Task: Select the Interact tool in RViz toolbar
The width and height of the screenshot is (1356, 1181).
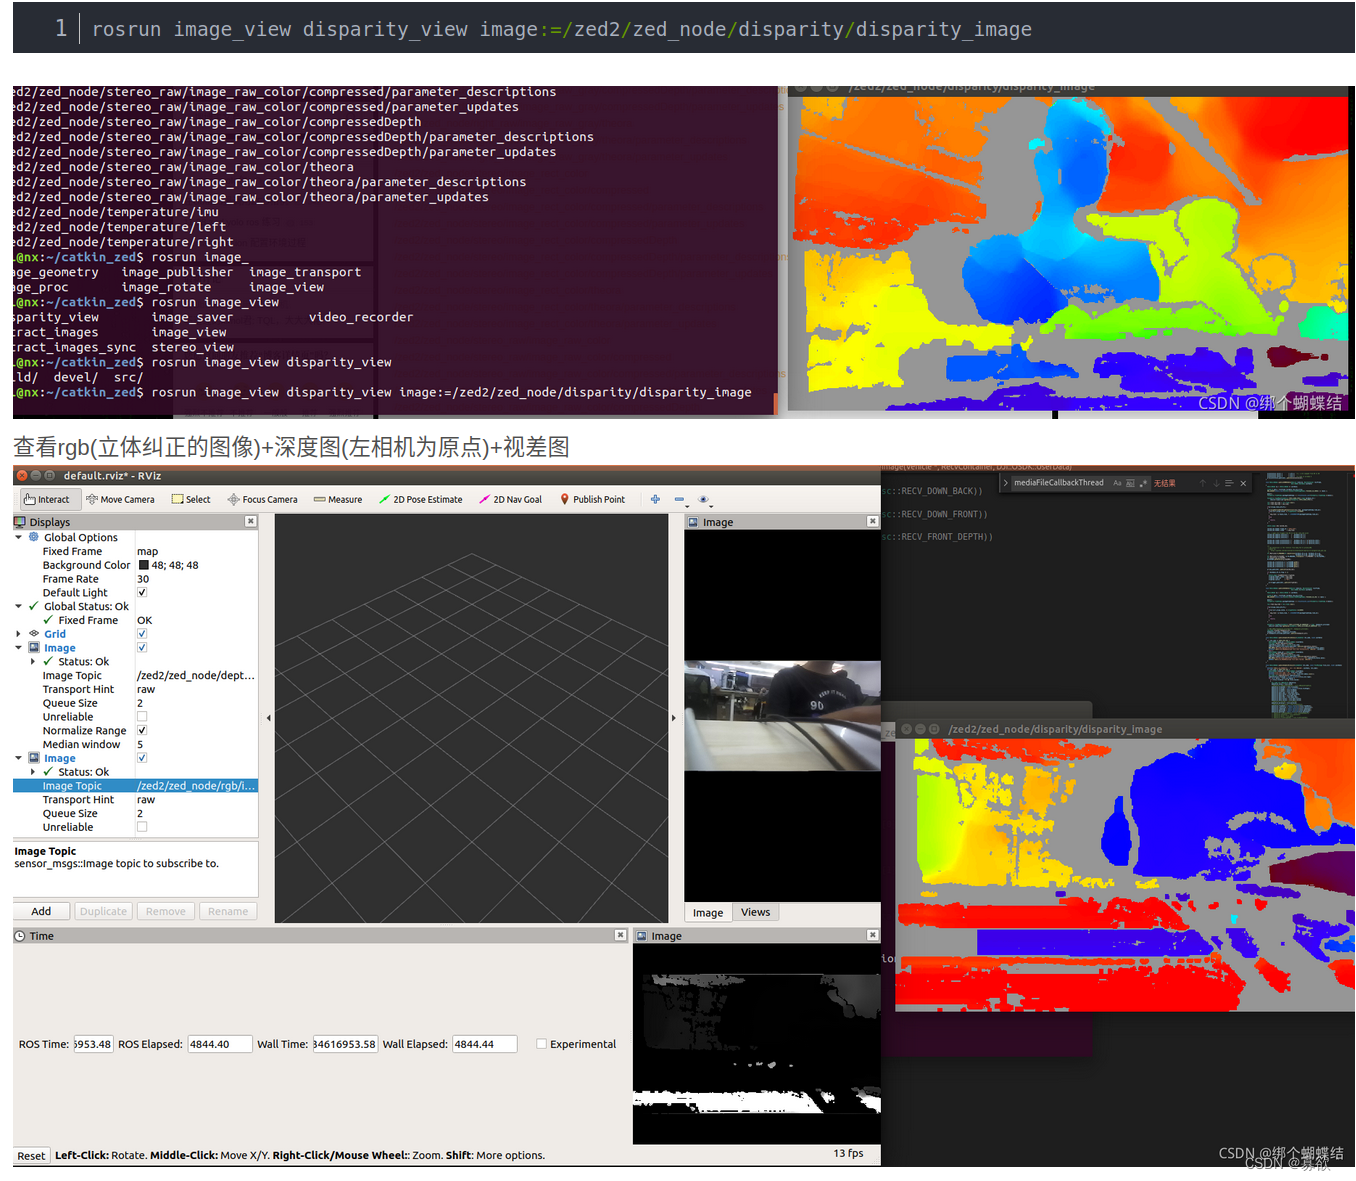Action: click(x=48, y=499)
